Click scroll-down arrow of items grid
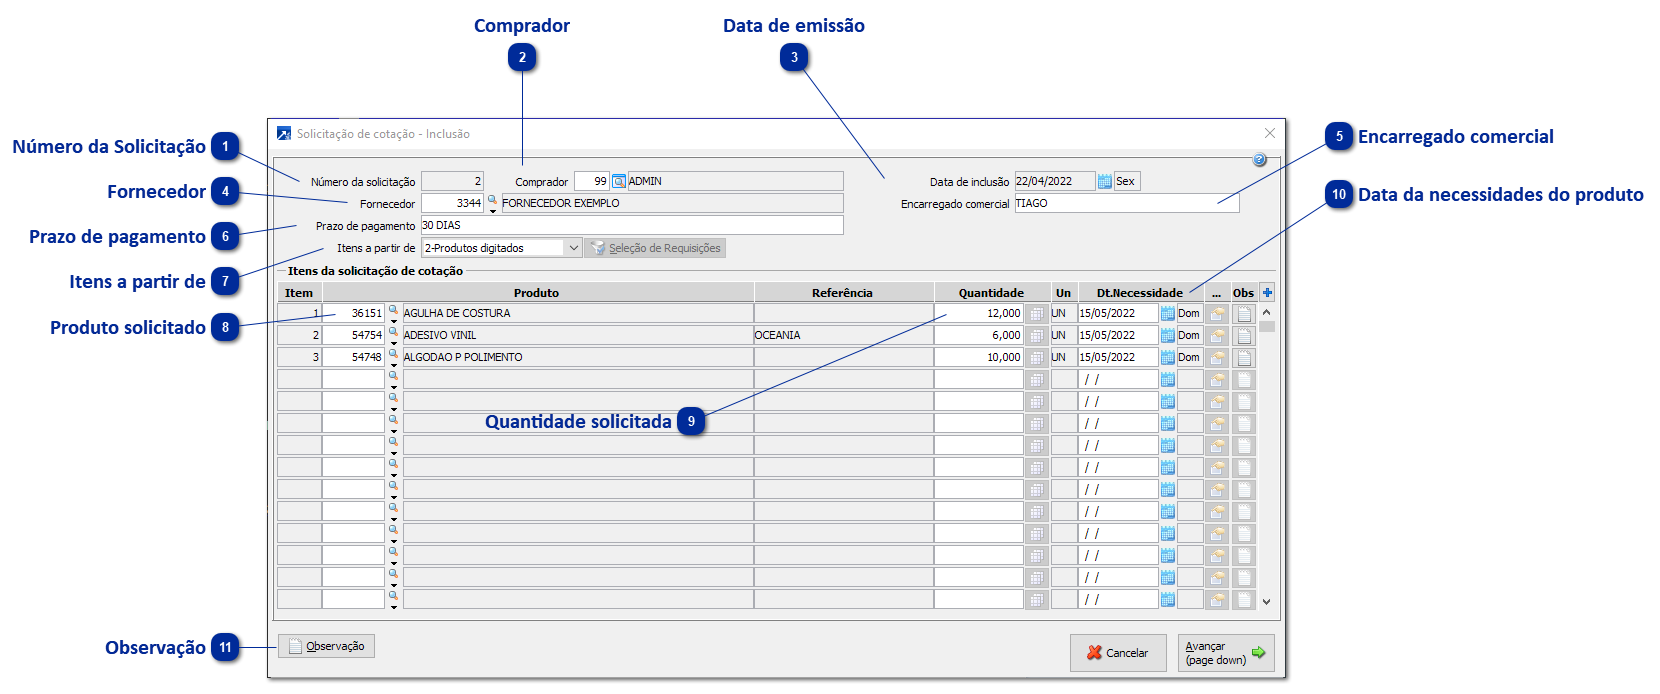 point(1267,602)
